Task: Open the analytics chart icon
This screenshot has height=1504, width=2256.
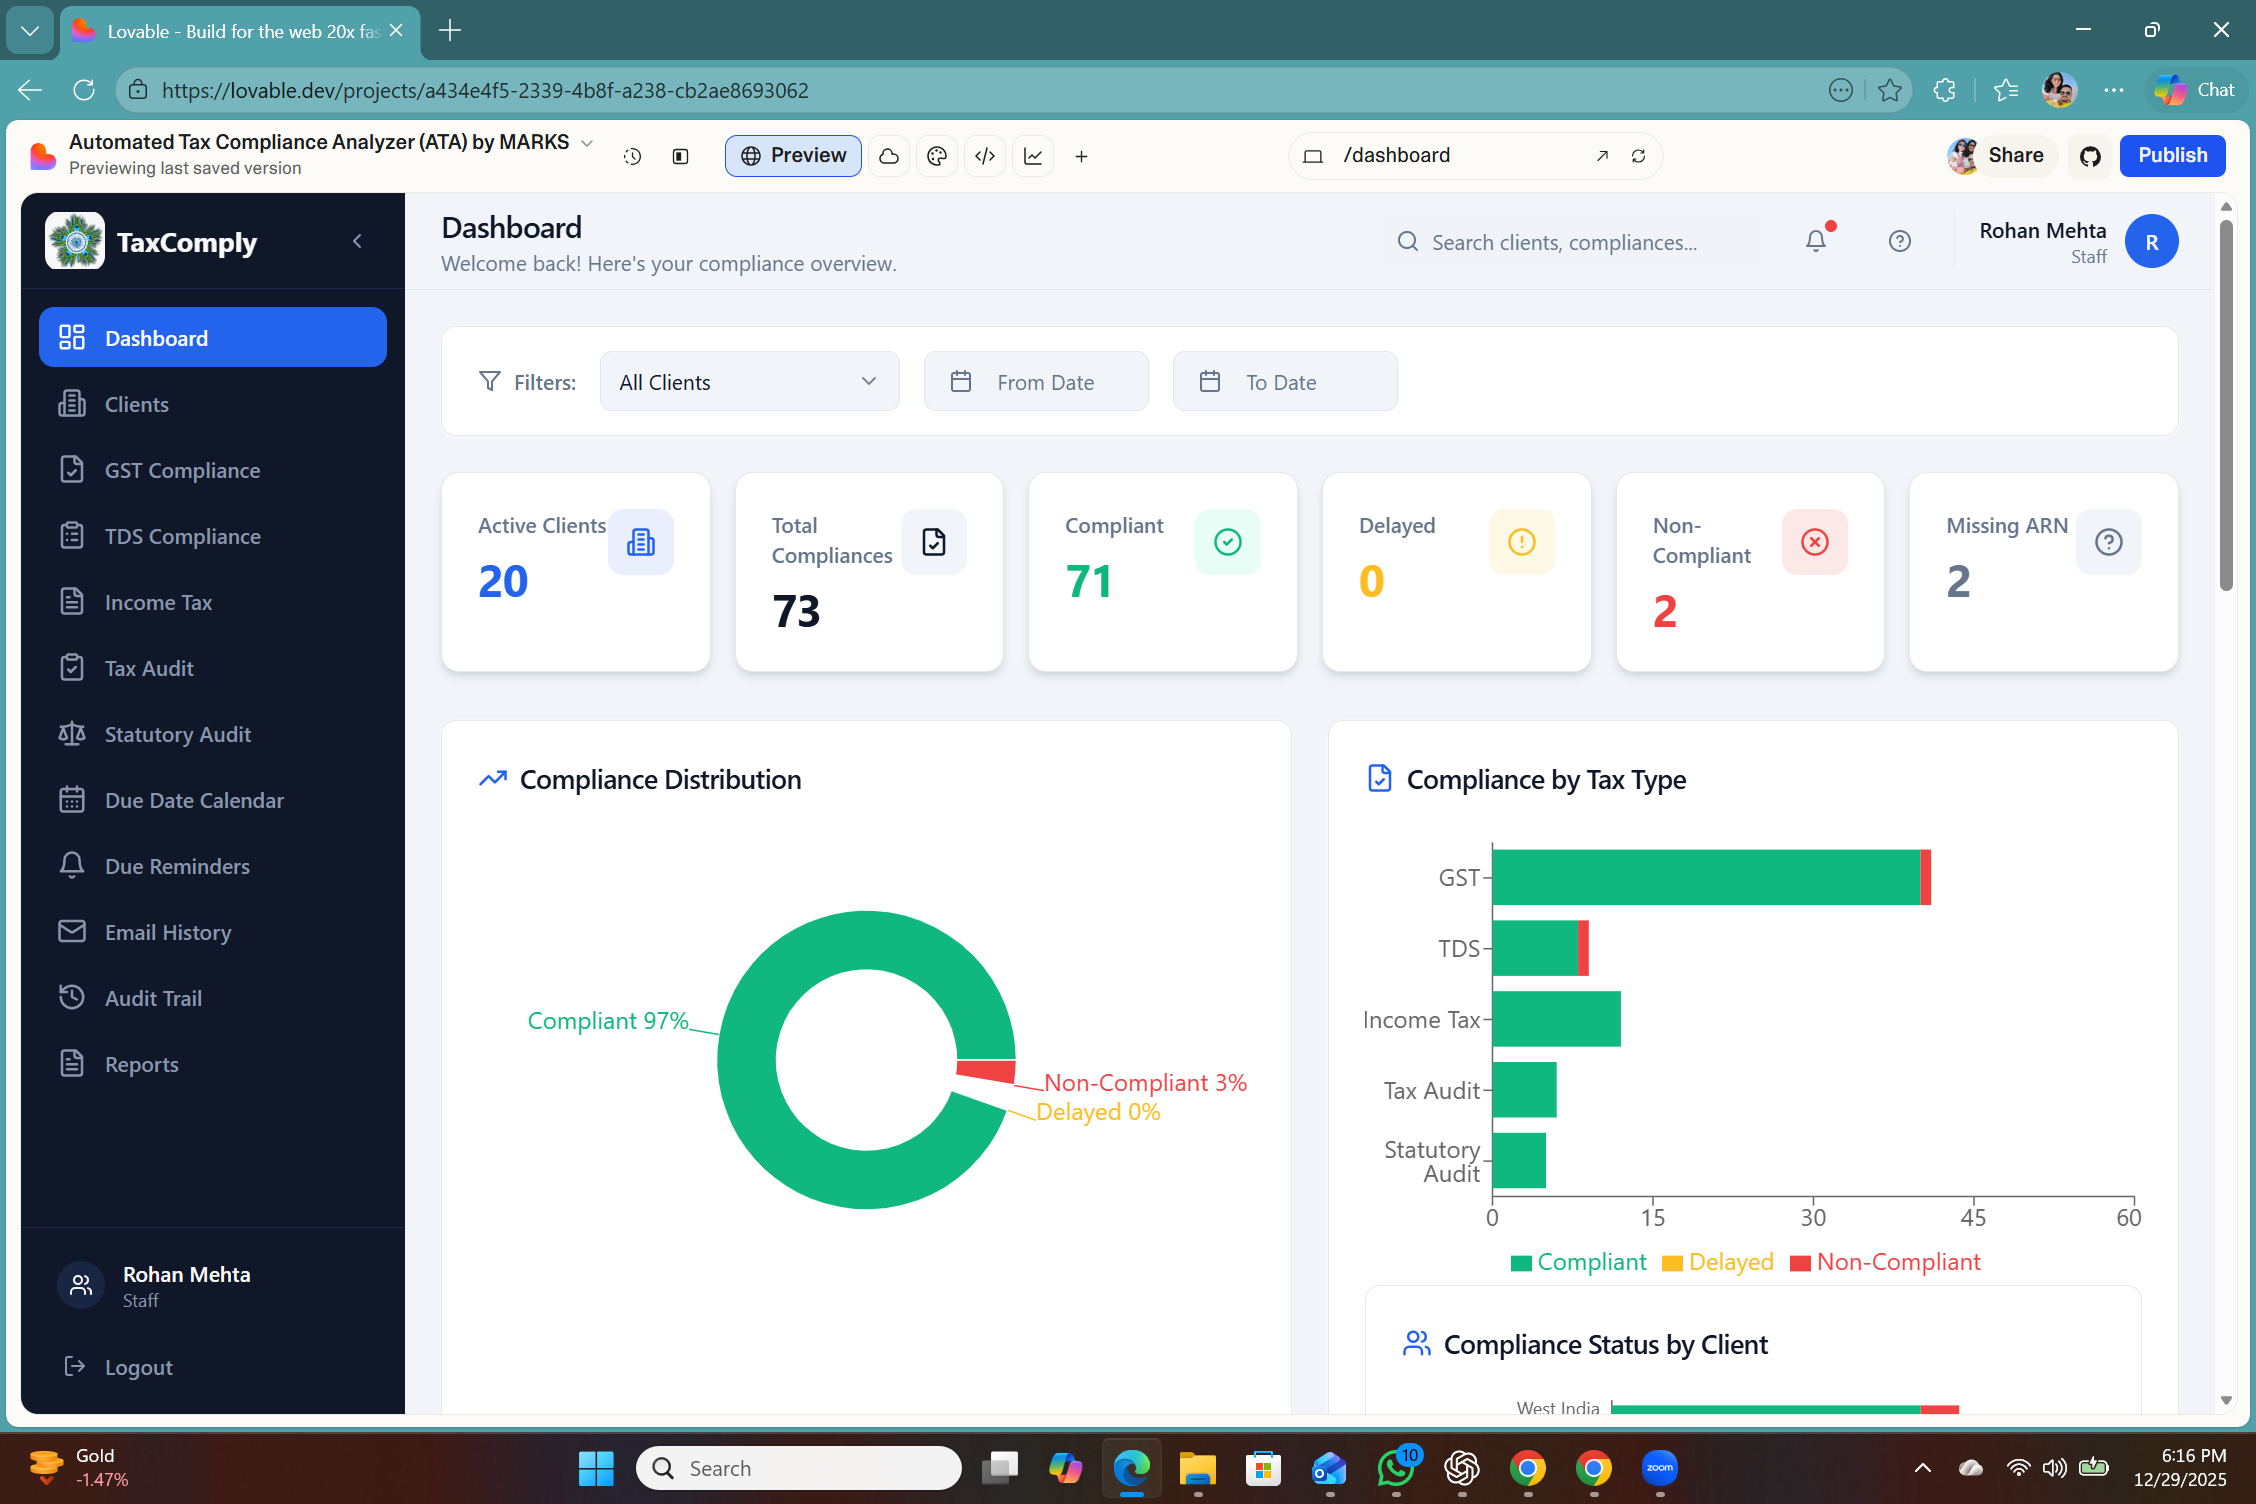Action: coord(1033,156)
